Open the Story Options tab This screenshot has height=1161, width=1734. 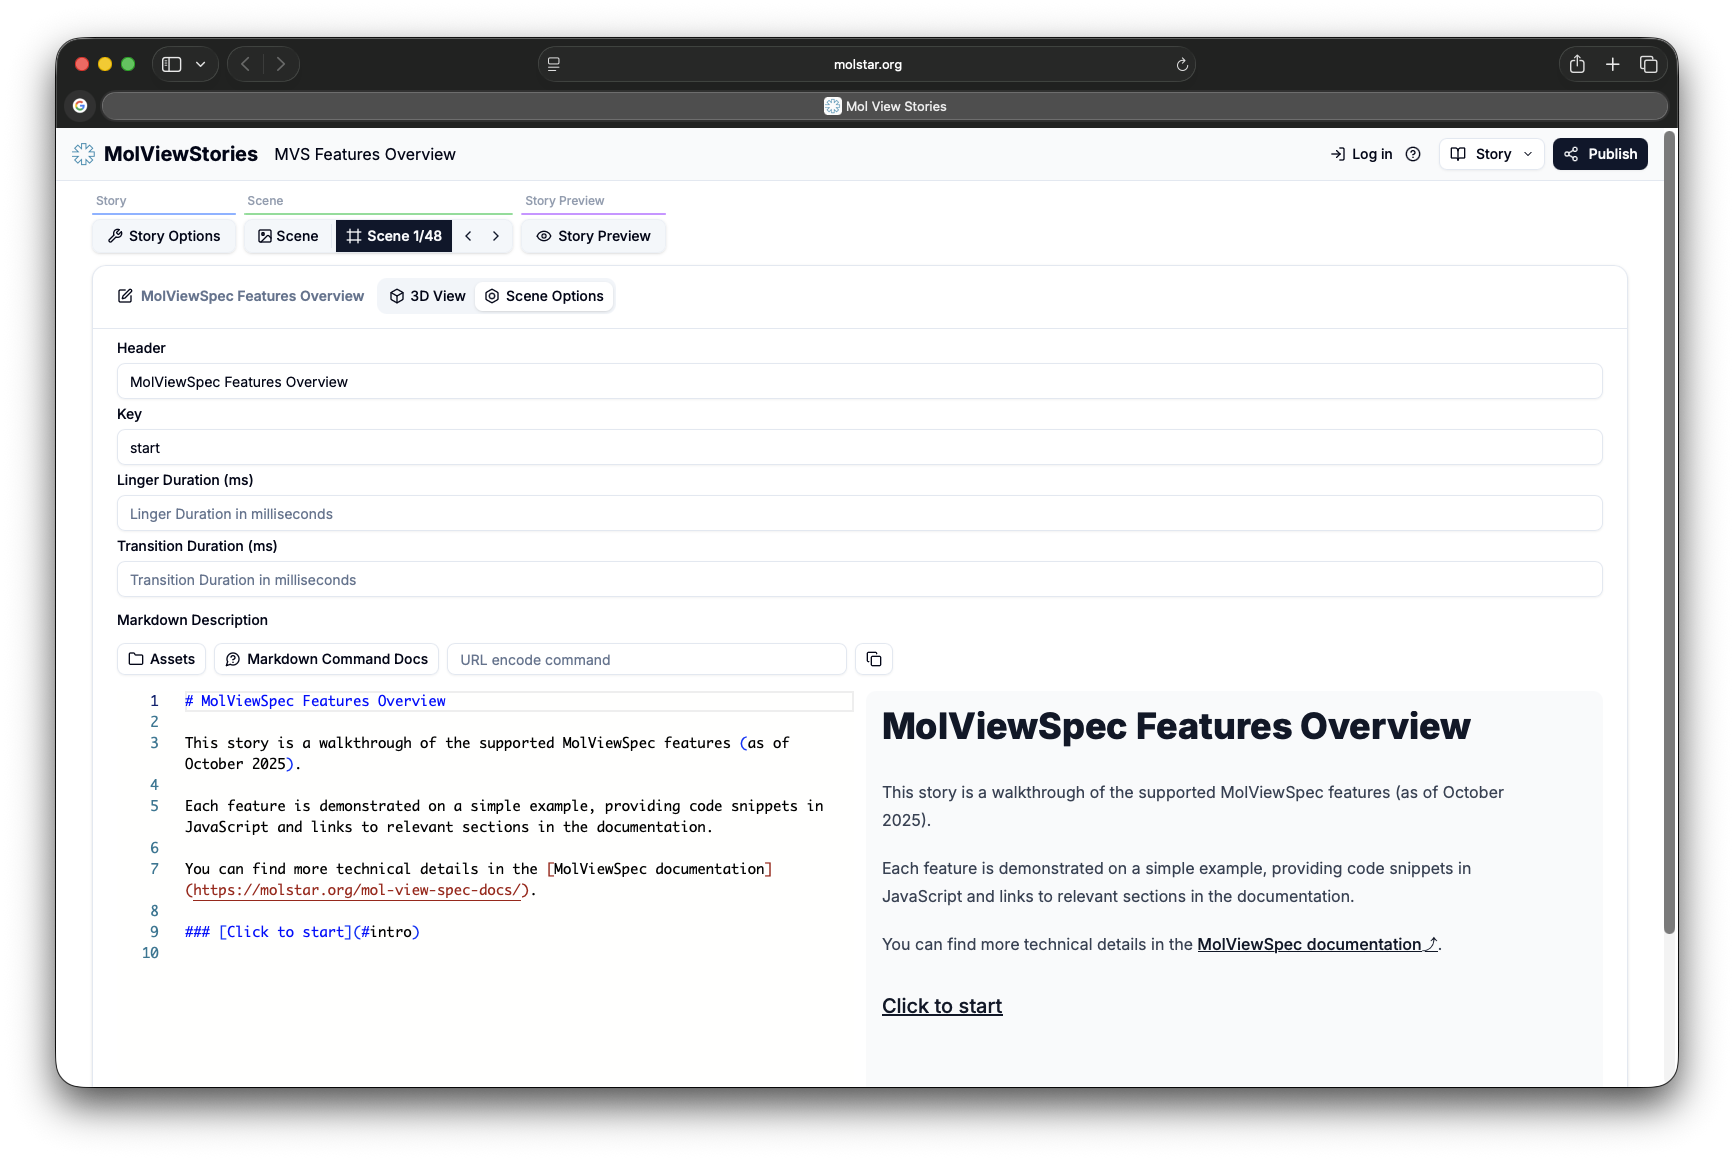[164, 236]
